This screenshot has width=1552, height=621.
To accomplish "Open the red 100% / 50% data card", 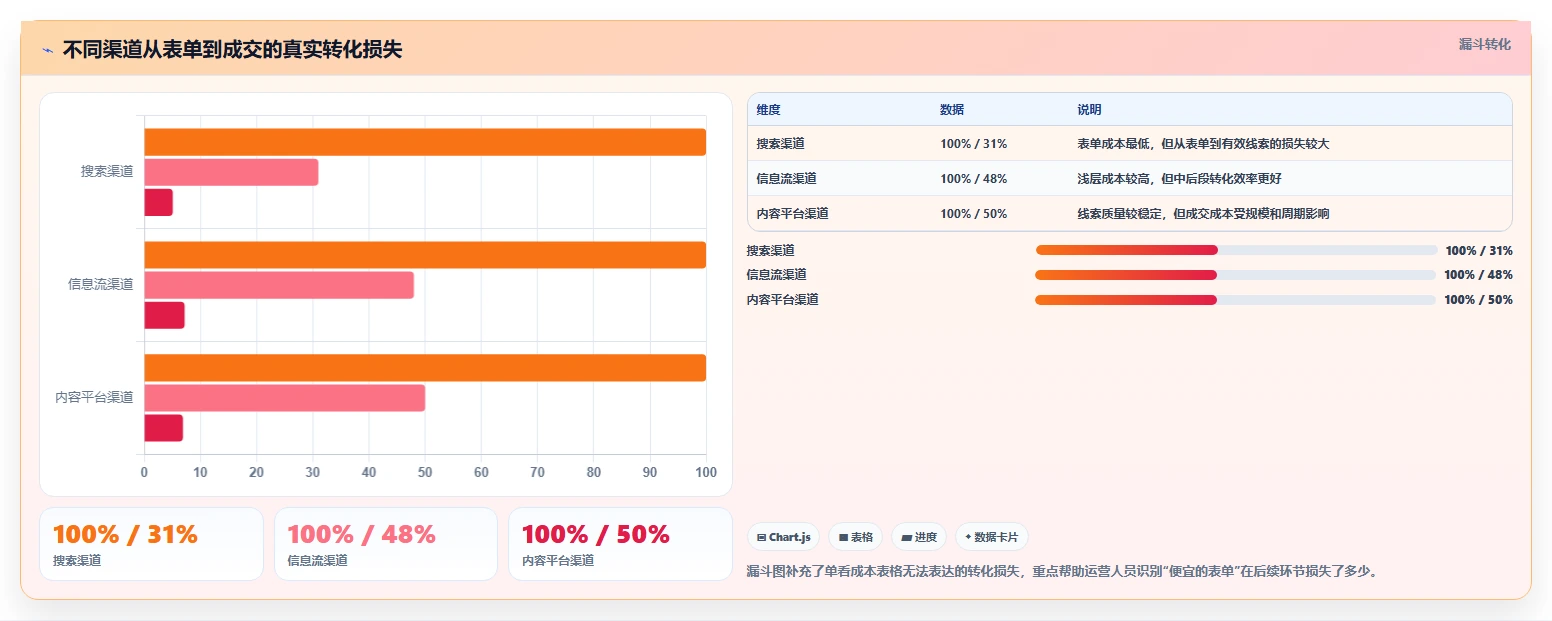I will point(620,544).
